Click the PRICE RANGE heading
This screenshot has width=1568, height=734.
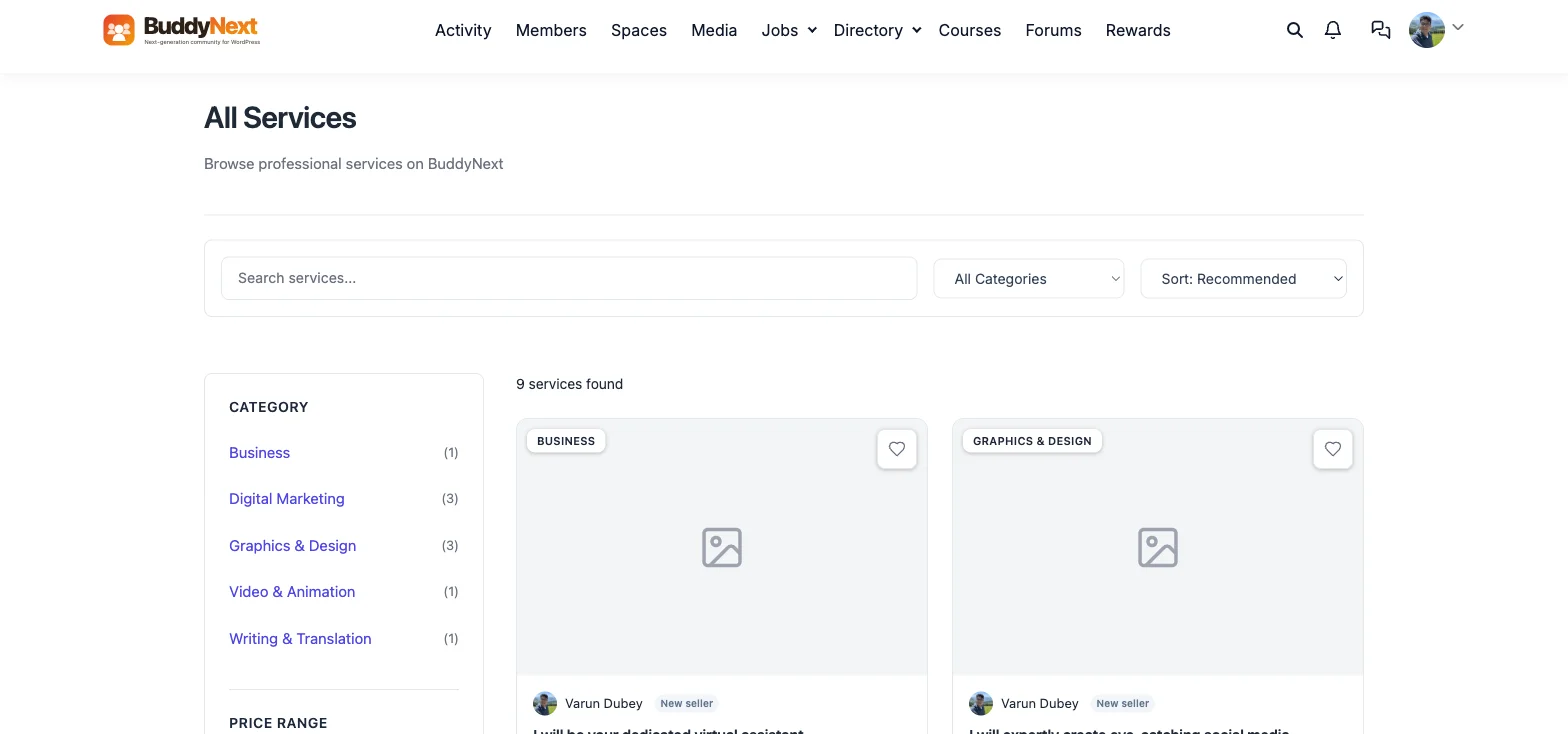pos(278,723)
